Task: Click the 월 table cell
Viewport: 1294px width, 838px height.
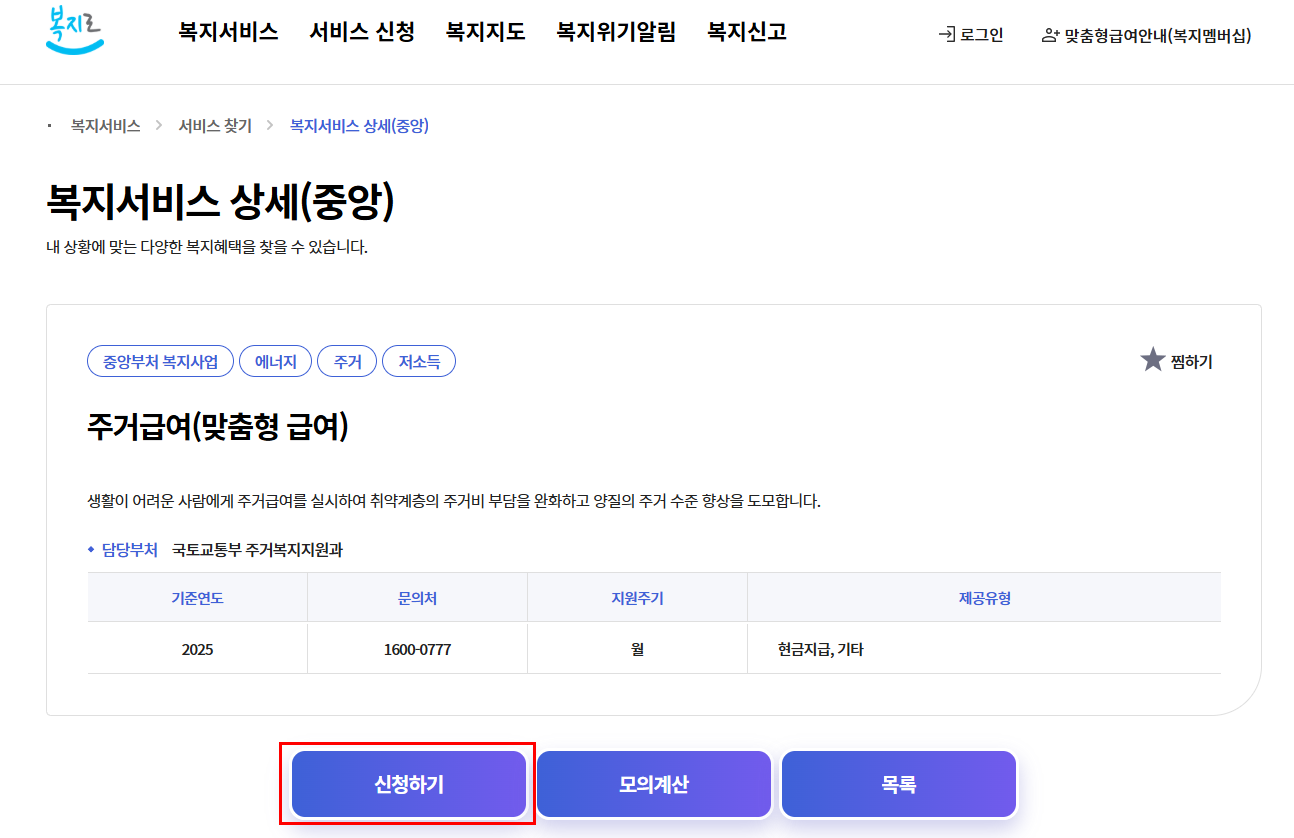Action: 637,649
